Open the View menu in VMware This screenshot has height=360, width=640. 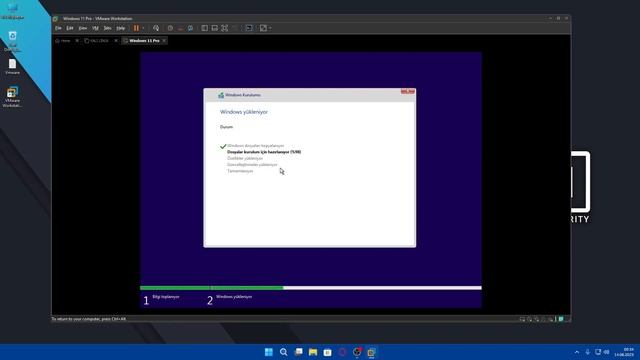[x=83, y=28]
